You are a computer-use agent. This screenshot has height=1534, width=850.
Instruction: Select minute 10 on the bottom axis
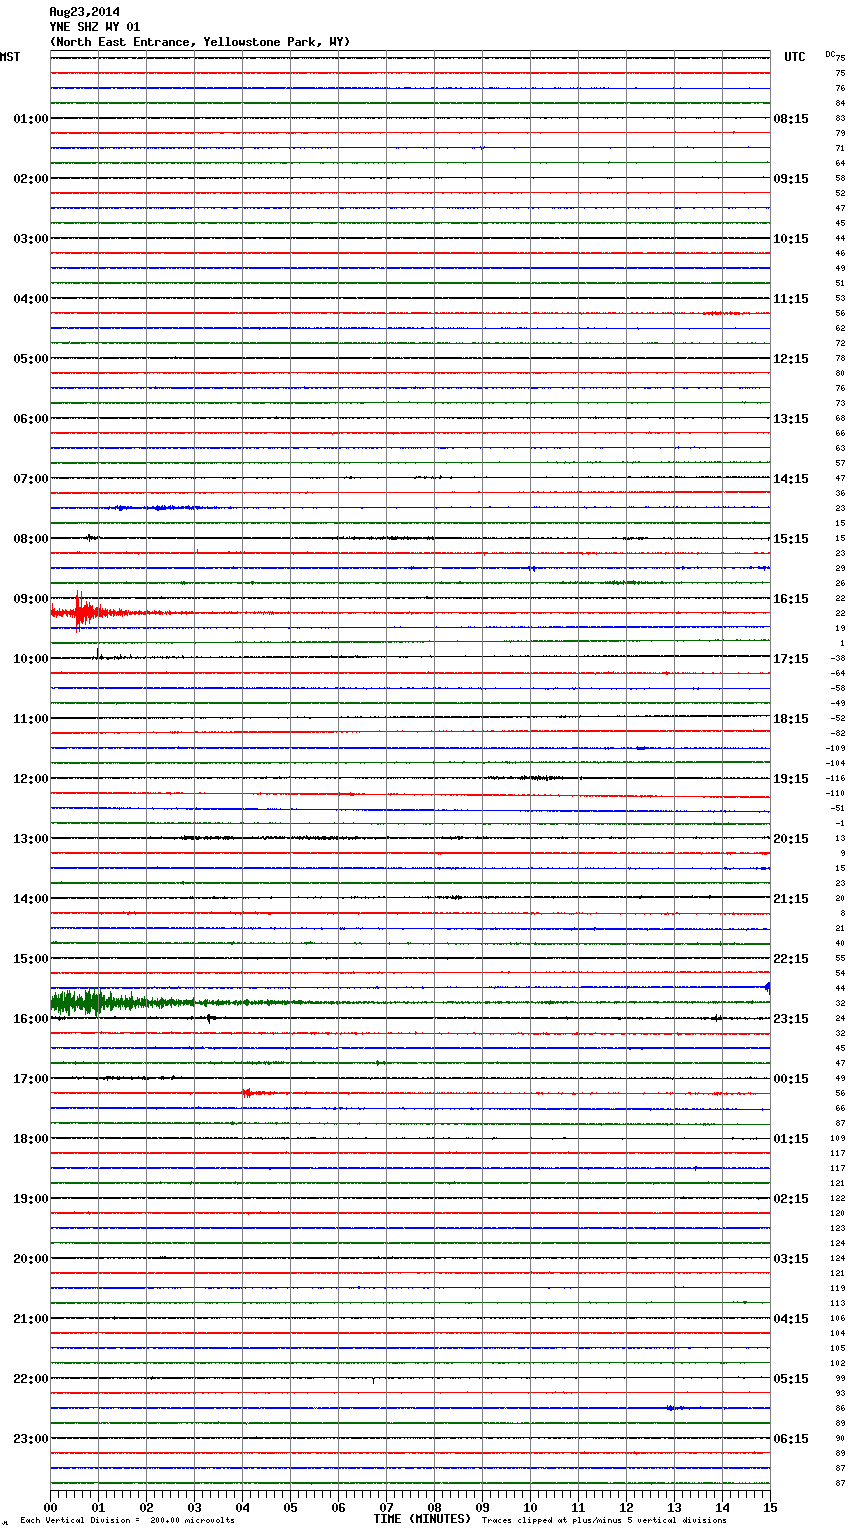pos(530,1507)
